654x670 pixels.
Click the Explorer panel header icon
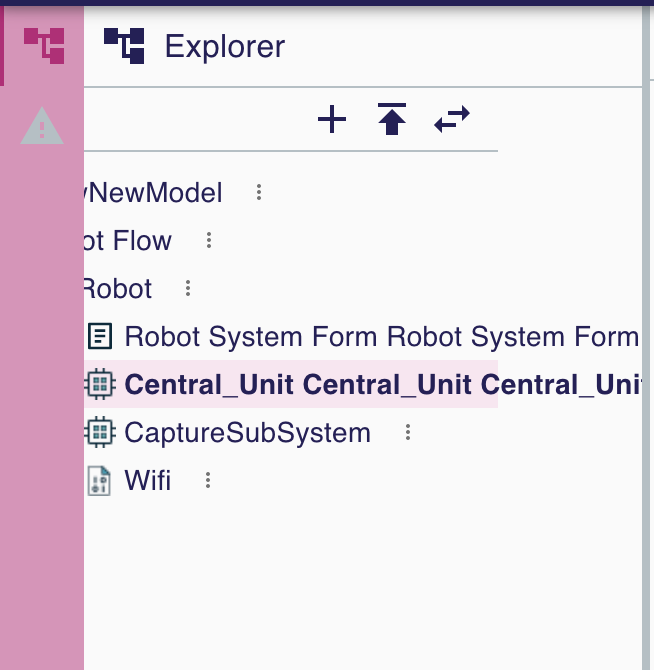(x=124, y=46)
